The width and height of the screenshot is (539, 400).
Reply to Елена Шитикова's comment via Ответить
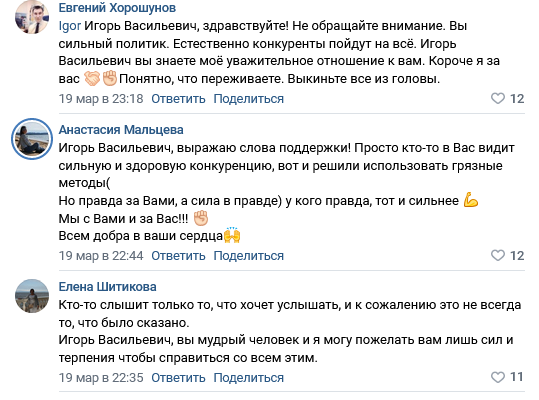coord(178,378)
